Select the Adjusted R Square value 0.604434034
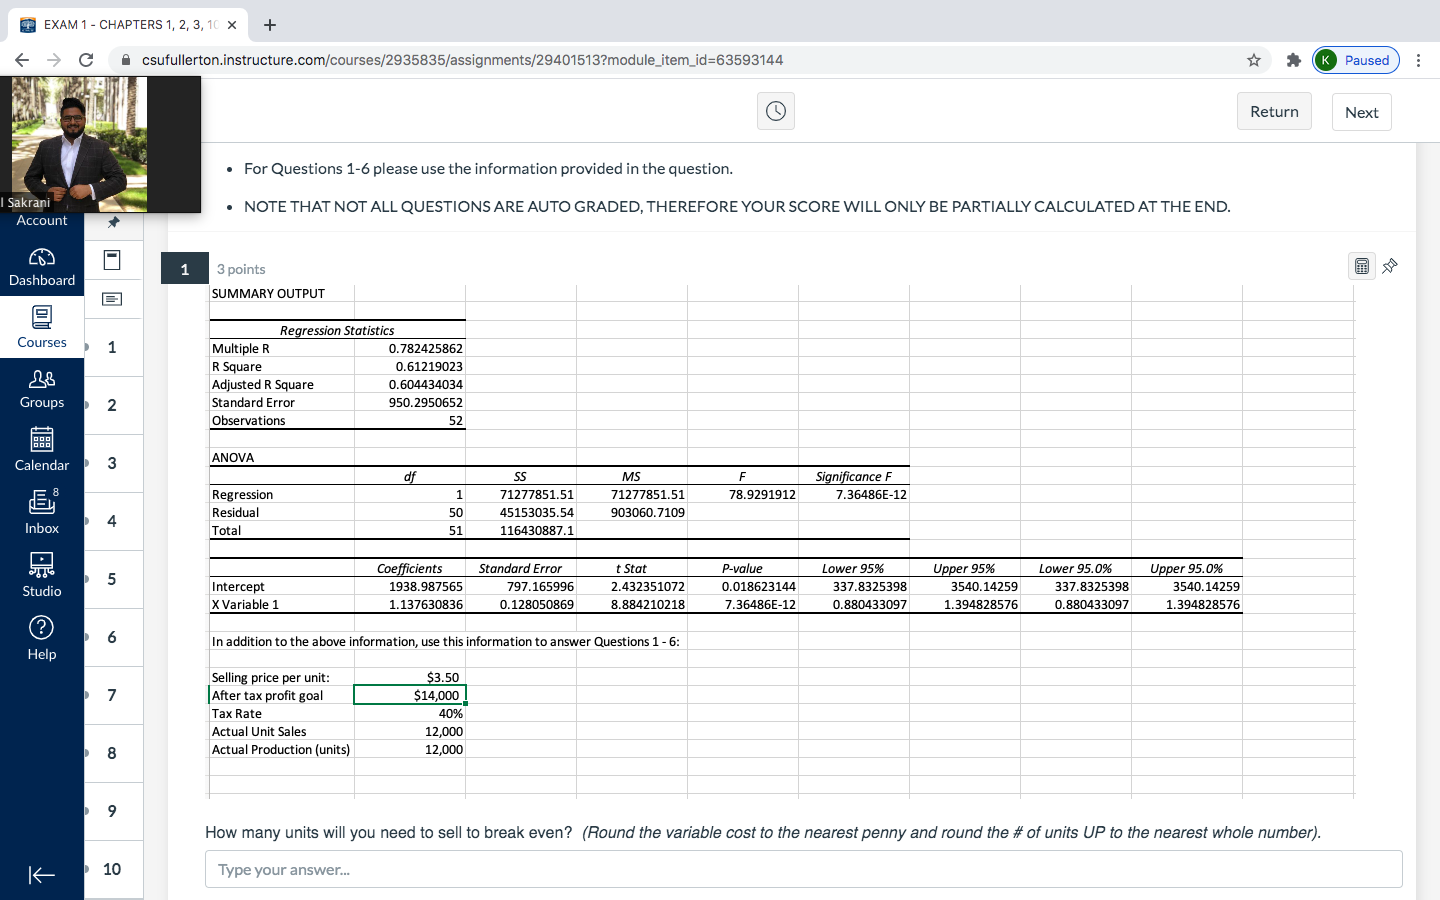The image size is (1440, 900). click(x=426, y=384)
